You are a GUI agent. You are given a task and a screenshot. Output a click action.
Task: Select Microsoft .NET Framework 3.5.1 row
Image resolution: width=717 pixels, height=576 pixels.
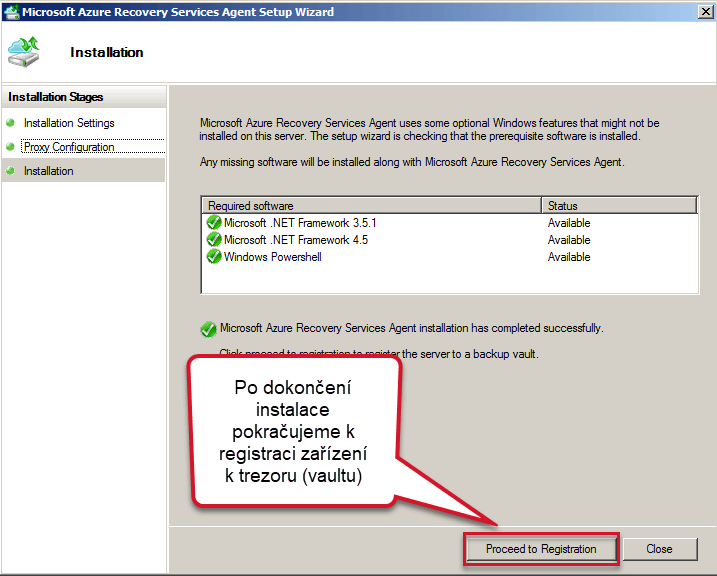coord(450,223)
